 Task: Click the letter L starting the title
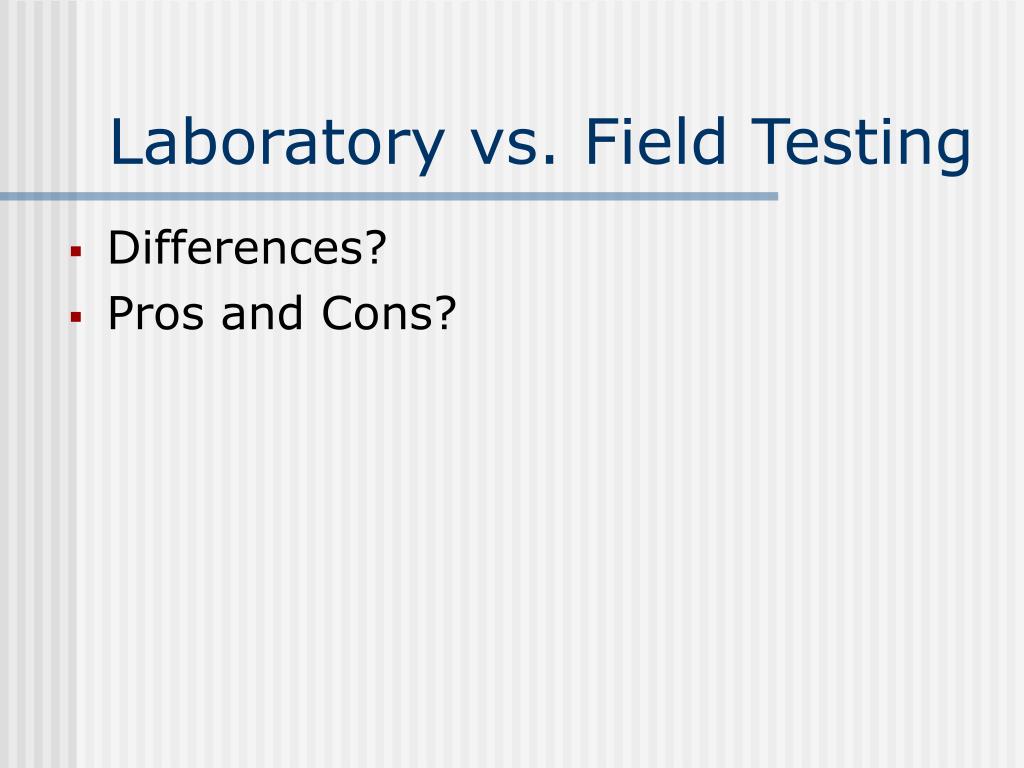[x=125, y=140]
